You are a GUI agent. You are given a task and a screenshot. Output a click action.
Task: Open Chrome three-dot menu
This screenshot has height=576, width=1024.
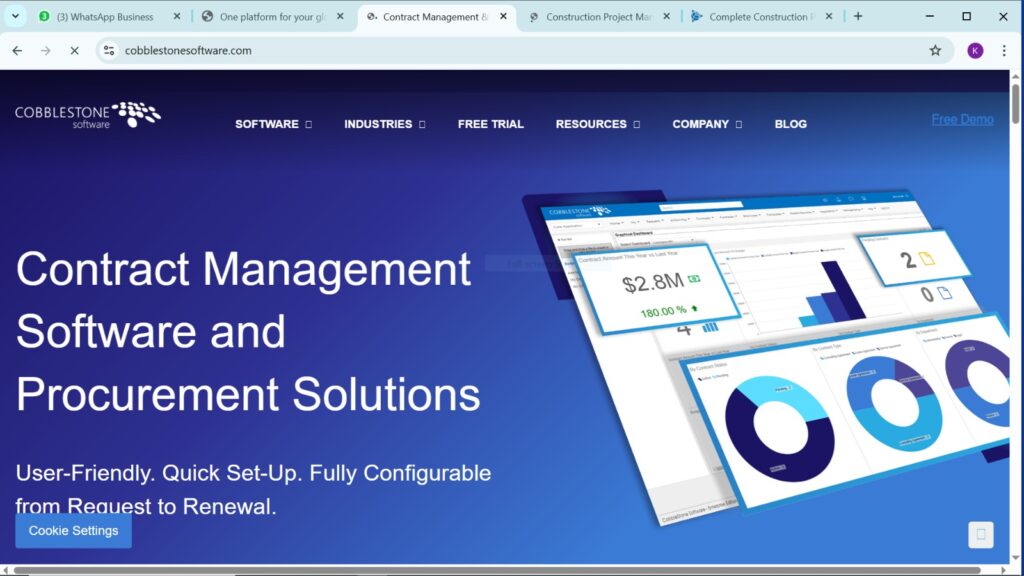click(x=1004, y=50)
